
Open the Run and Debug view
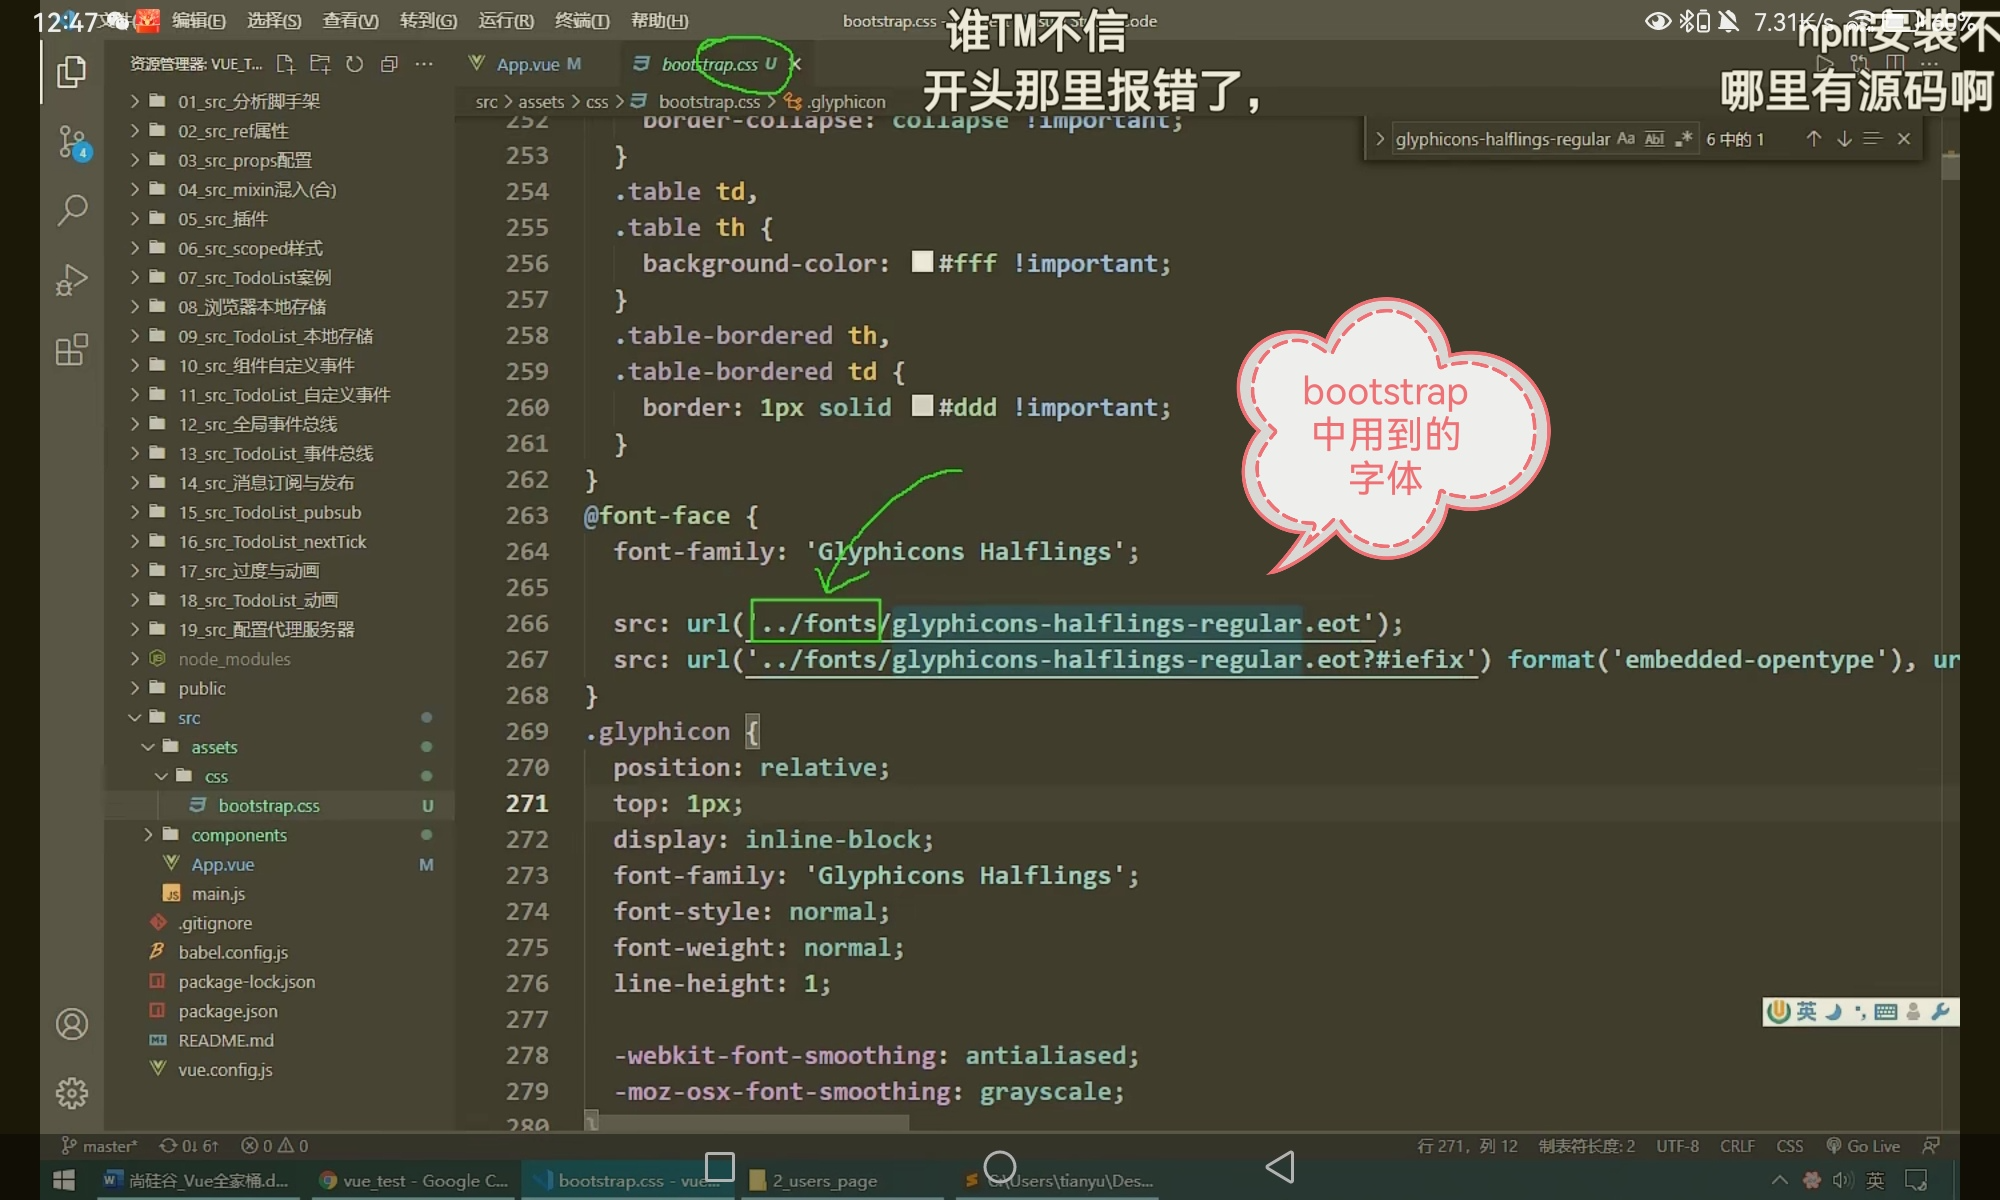[x=72, y=280]
